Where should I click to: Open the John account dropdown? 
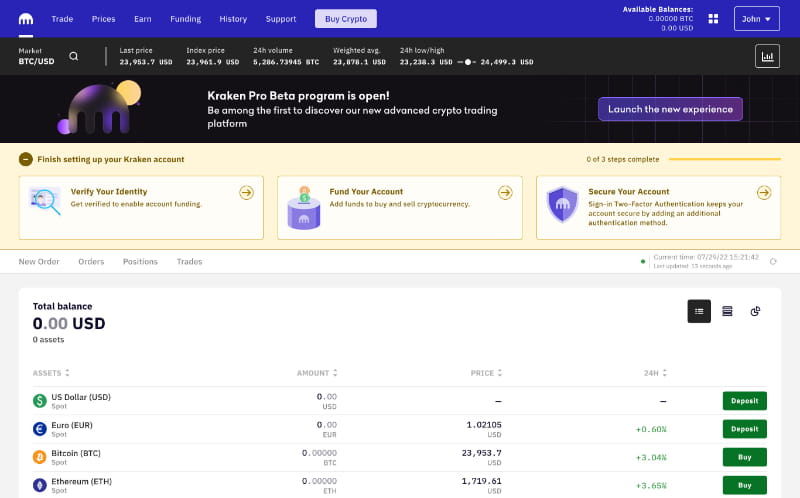click(756, 19)
